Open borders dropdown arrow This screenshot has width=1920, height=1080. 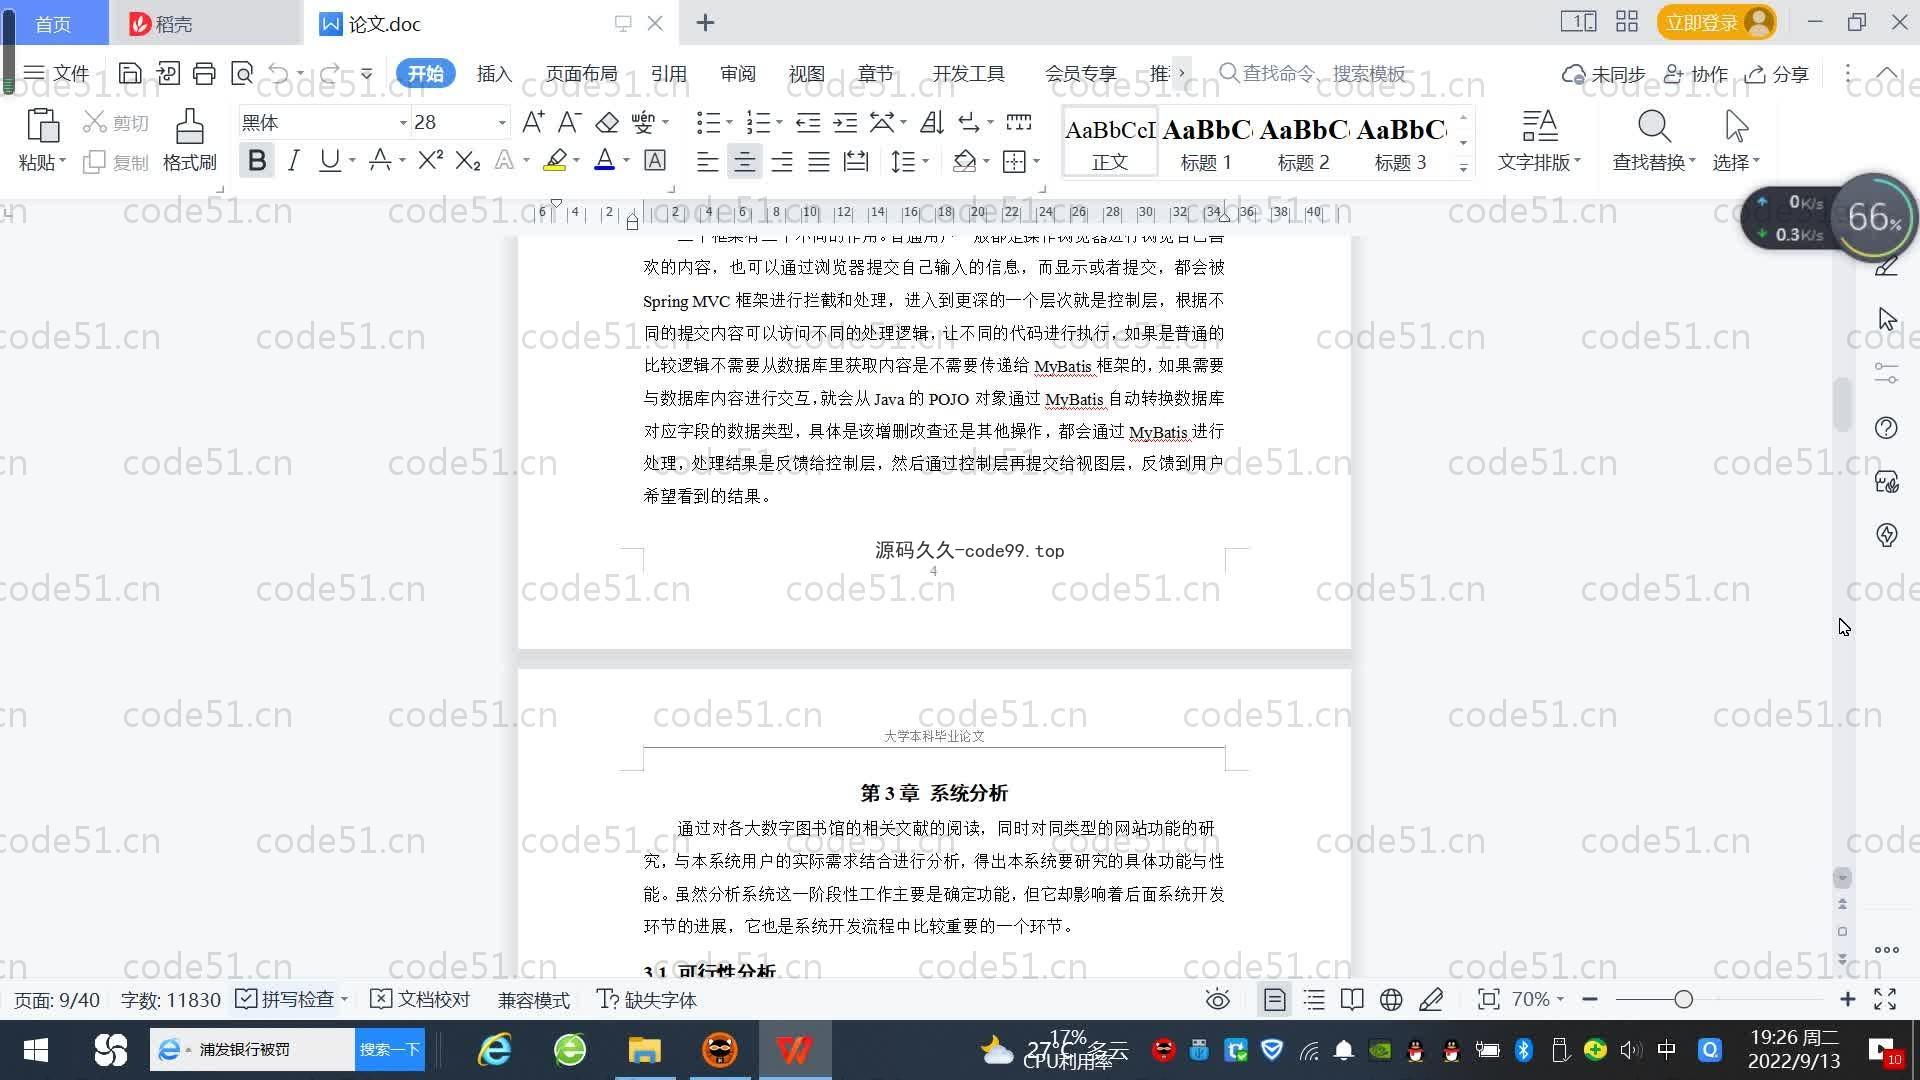(x=1036, y=161)
